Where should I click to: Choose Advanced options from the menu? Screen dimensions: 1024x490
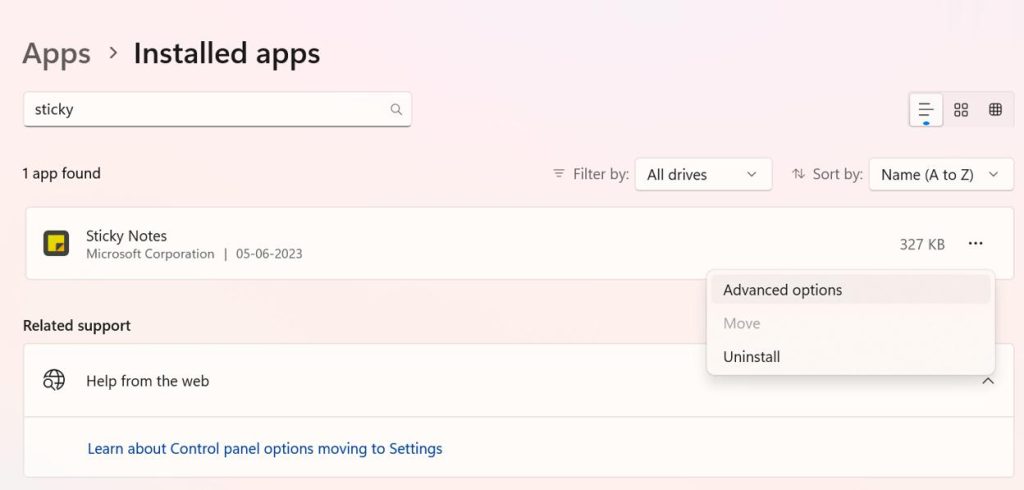tap(850, 289)
